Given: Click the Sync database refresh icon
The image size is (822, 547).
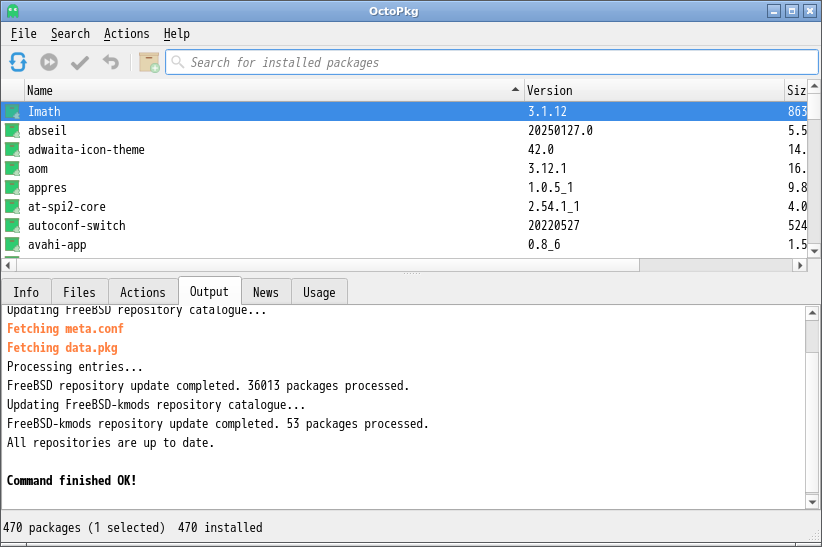Looking at the screenshot, I should 18,62.
